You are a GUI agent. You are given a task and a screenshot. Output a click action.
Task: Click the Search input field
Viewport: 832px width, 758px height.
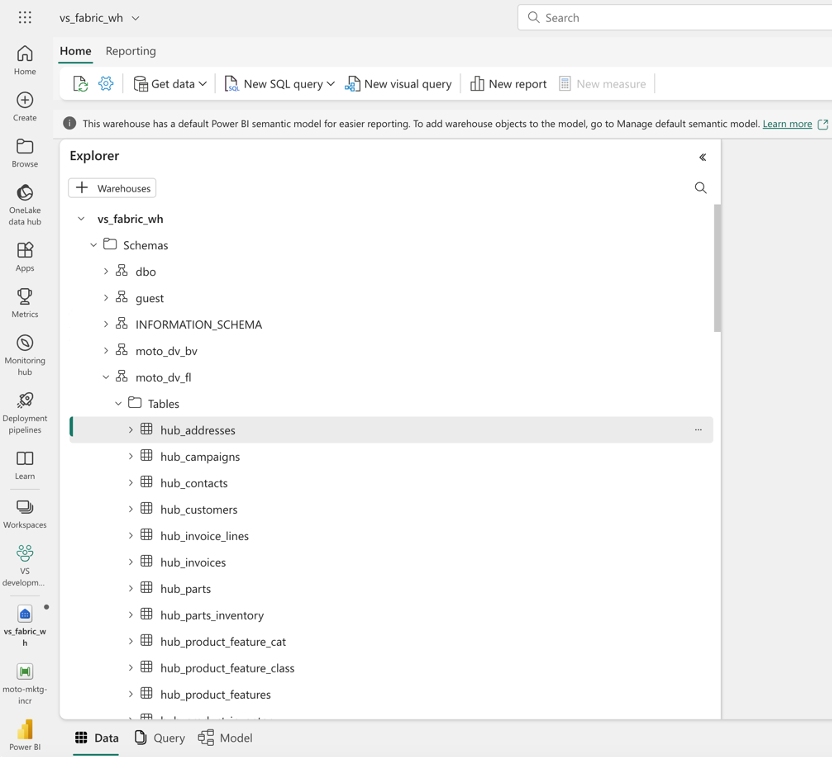pos(680,18)
